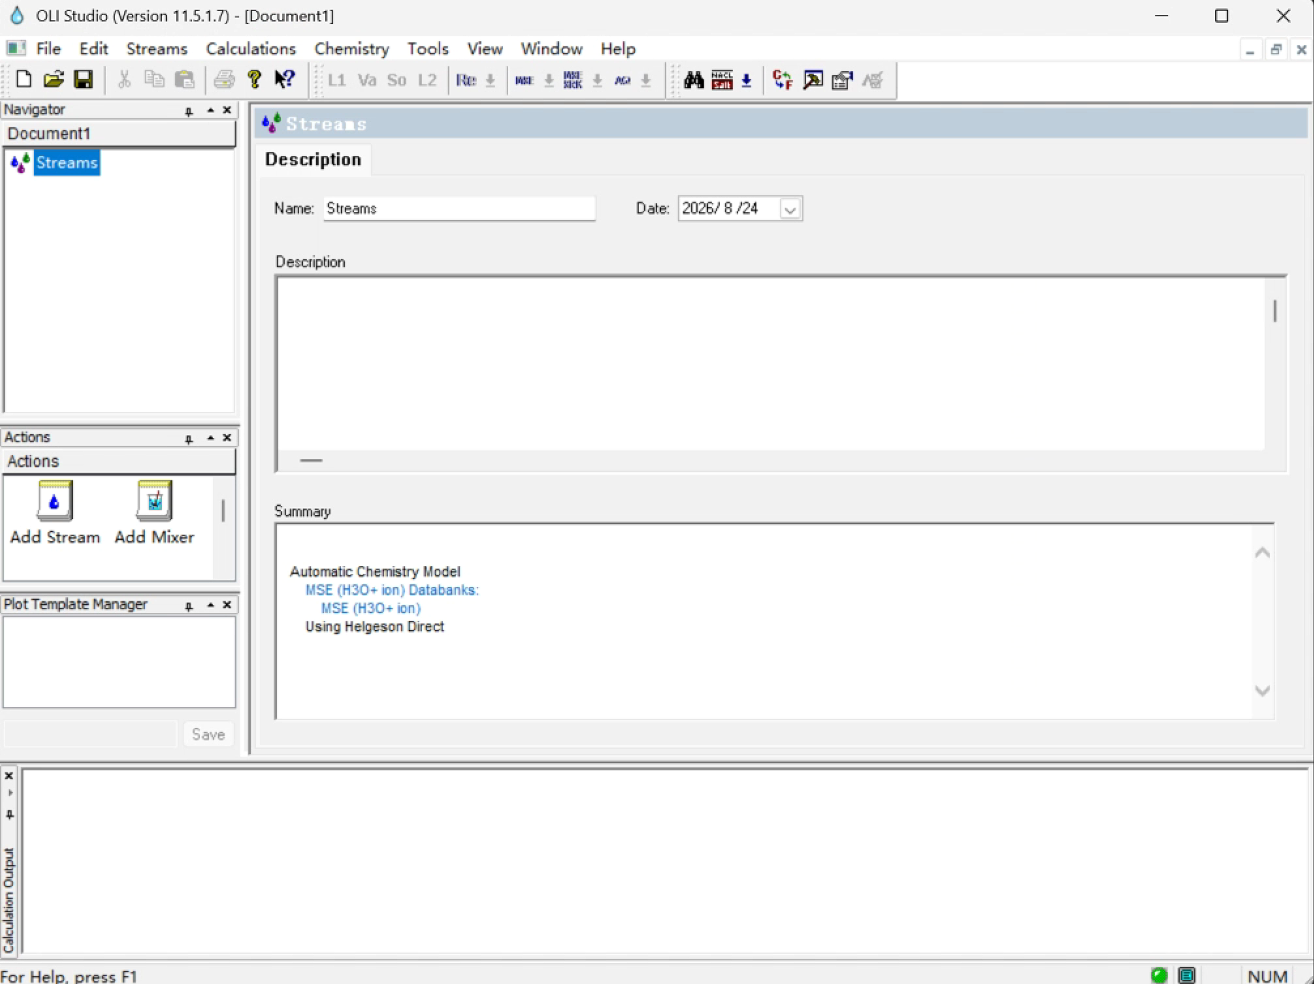The height and width of the screenshot is (984, 1314).
Task: Click the document icon left of File menu
Action: 16,48
